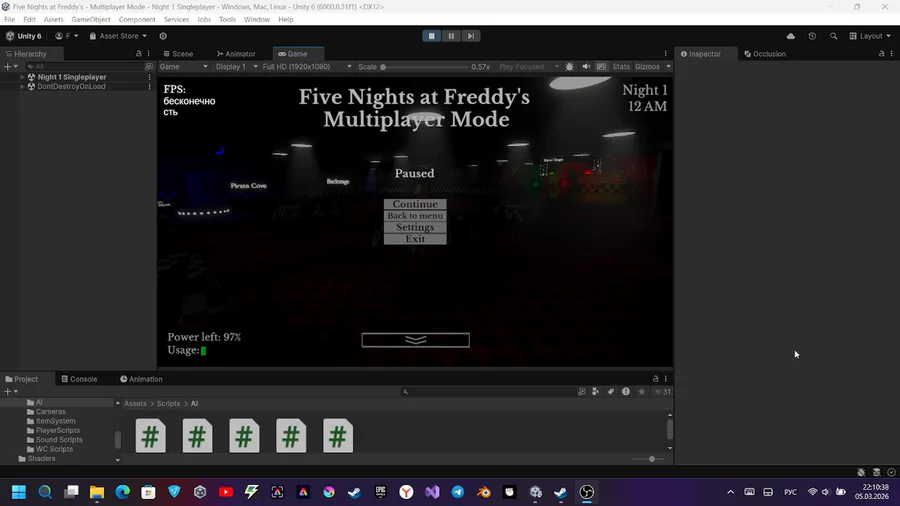This screenshot has height=506, width=900.
Task: Click Continue in pause menu
Action: click(415, 204)
